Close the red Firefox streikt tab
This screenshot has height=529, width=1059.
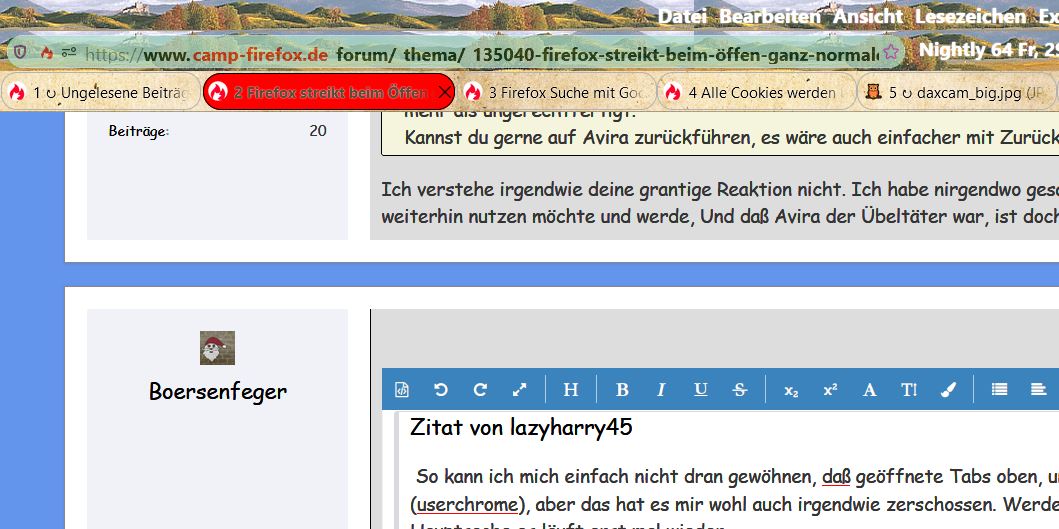(443, 93)
